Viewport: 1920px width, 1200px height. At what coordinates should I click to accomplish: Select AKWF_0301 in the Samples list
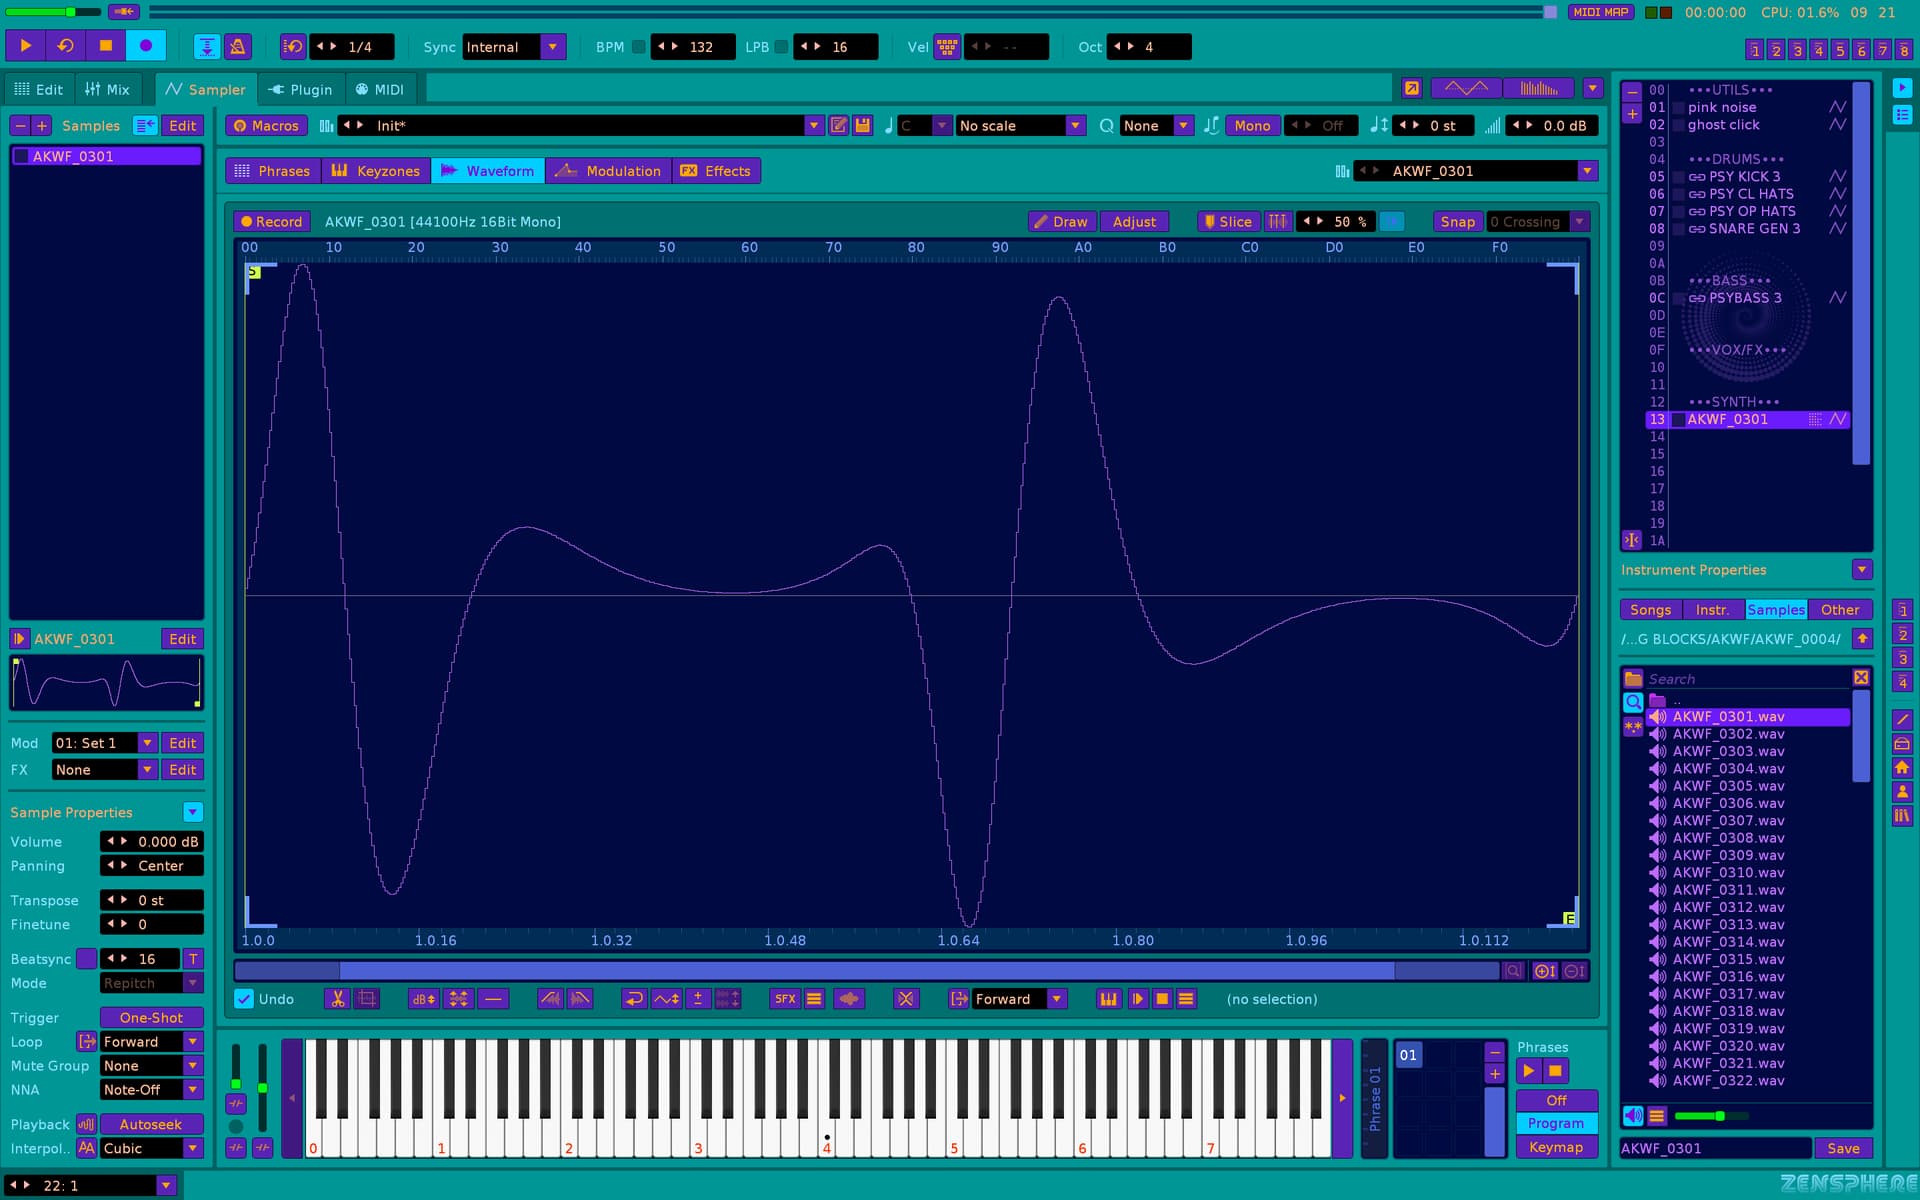[x=106, y=156]
